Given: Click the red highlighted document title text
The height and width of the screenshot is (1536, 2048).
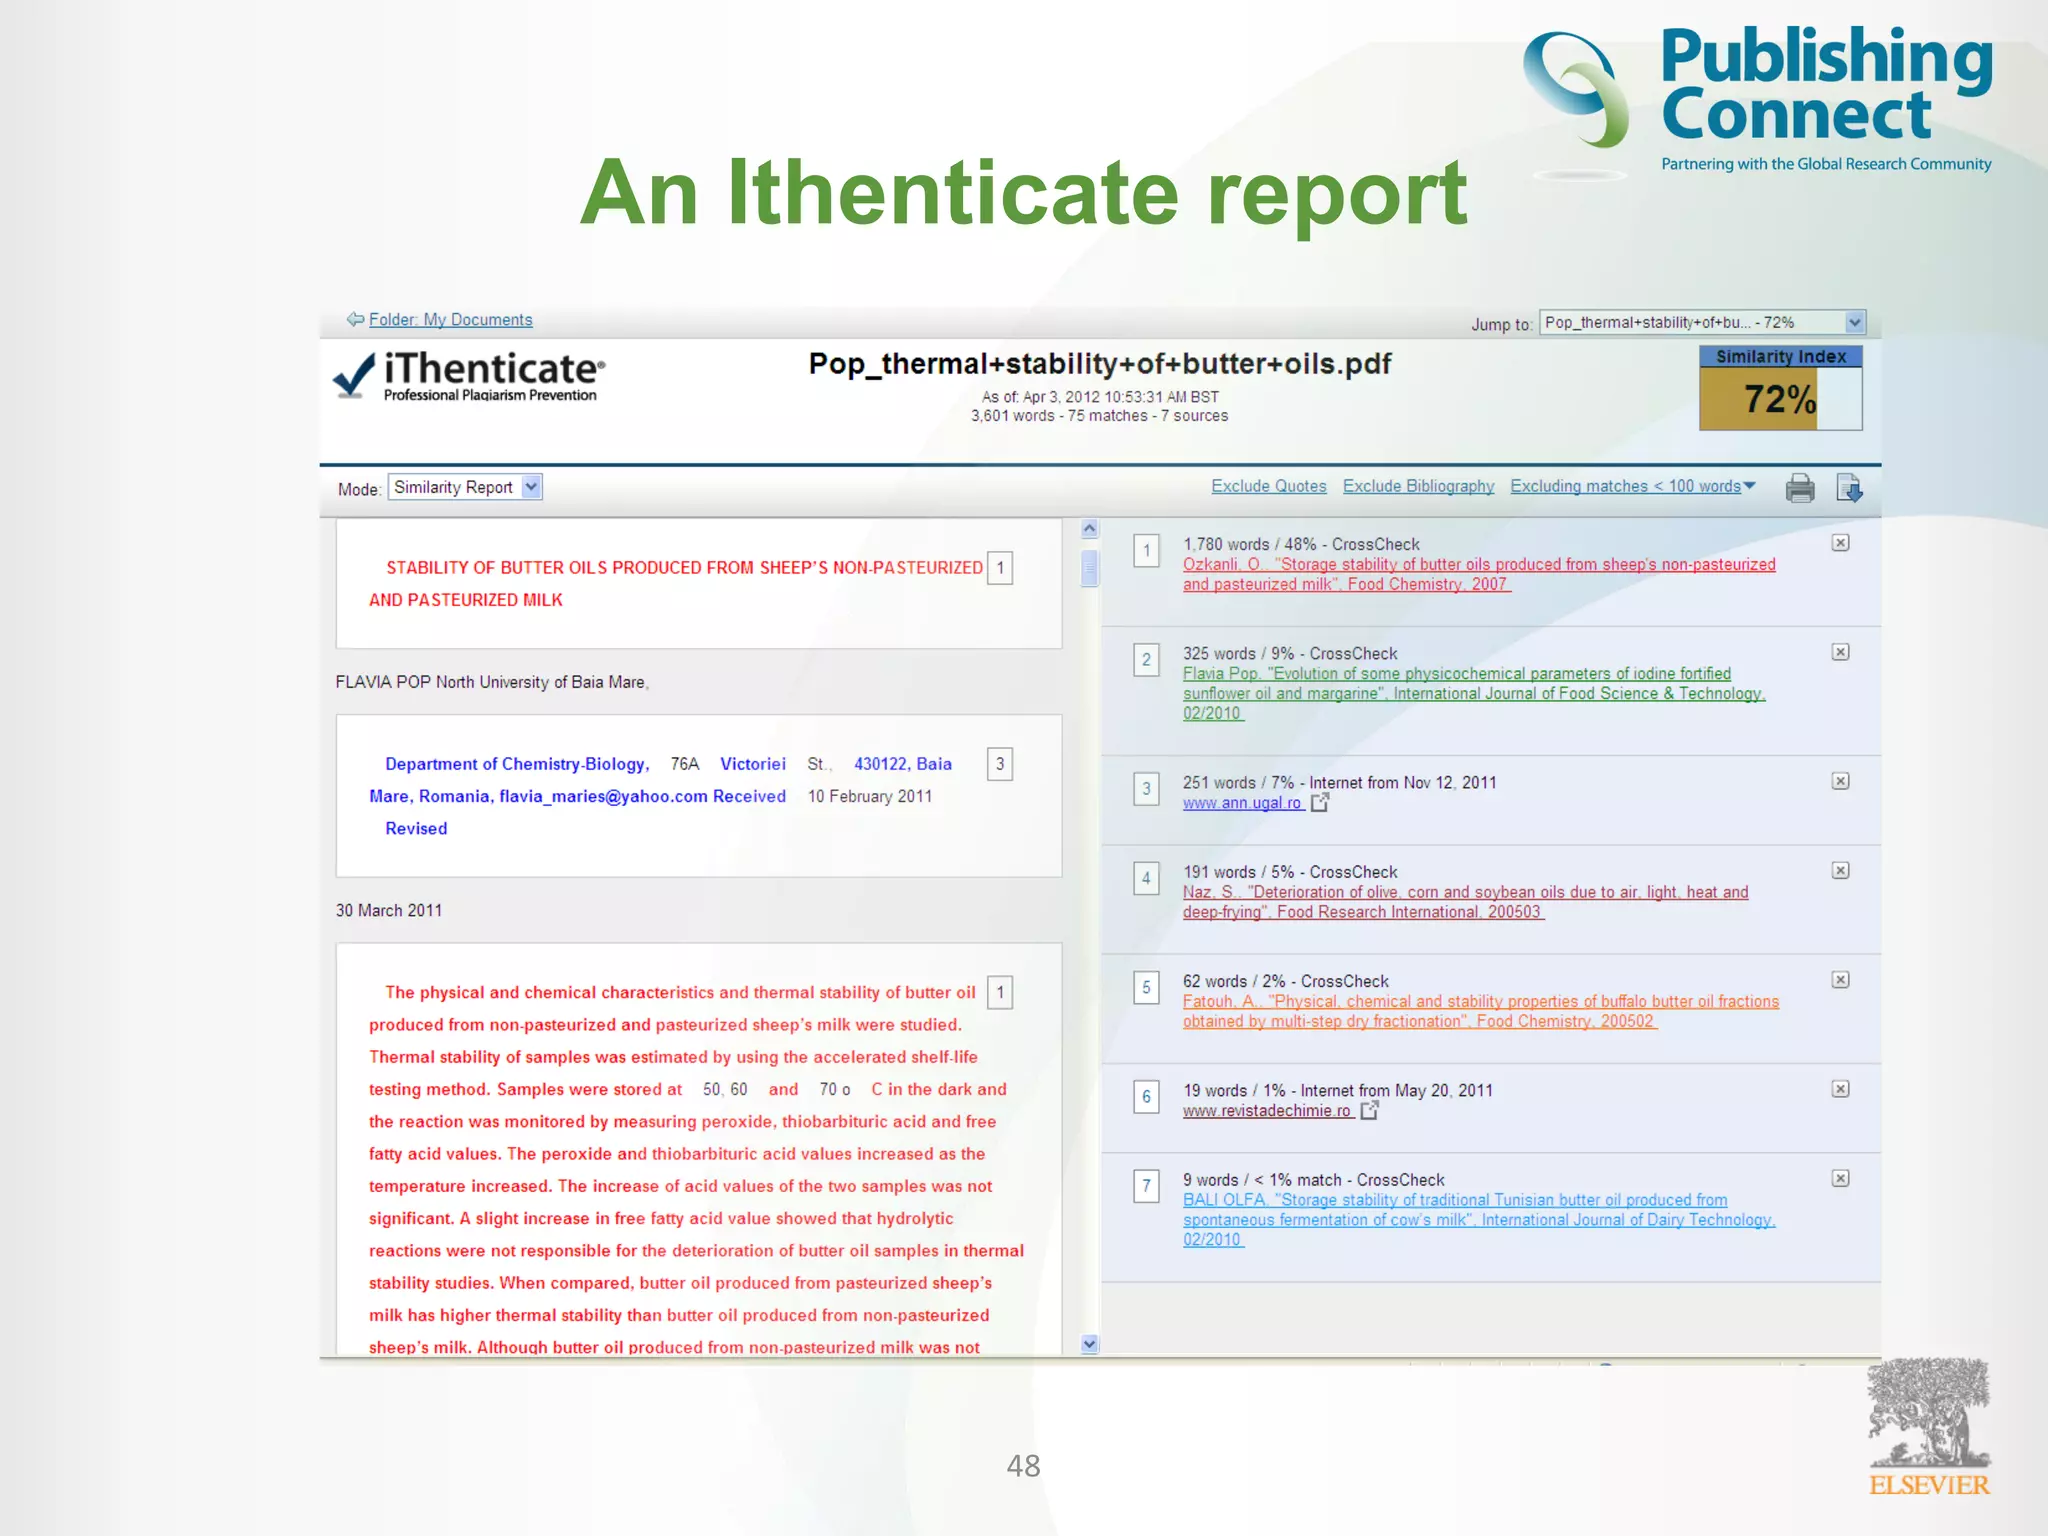Looking at the screenshot, I should (x=675, y=583).
